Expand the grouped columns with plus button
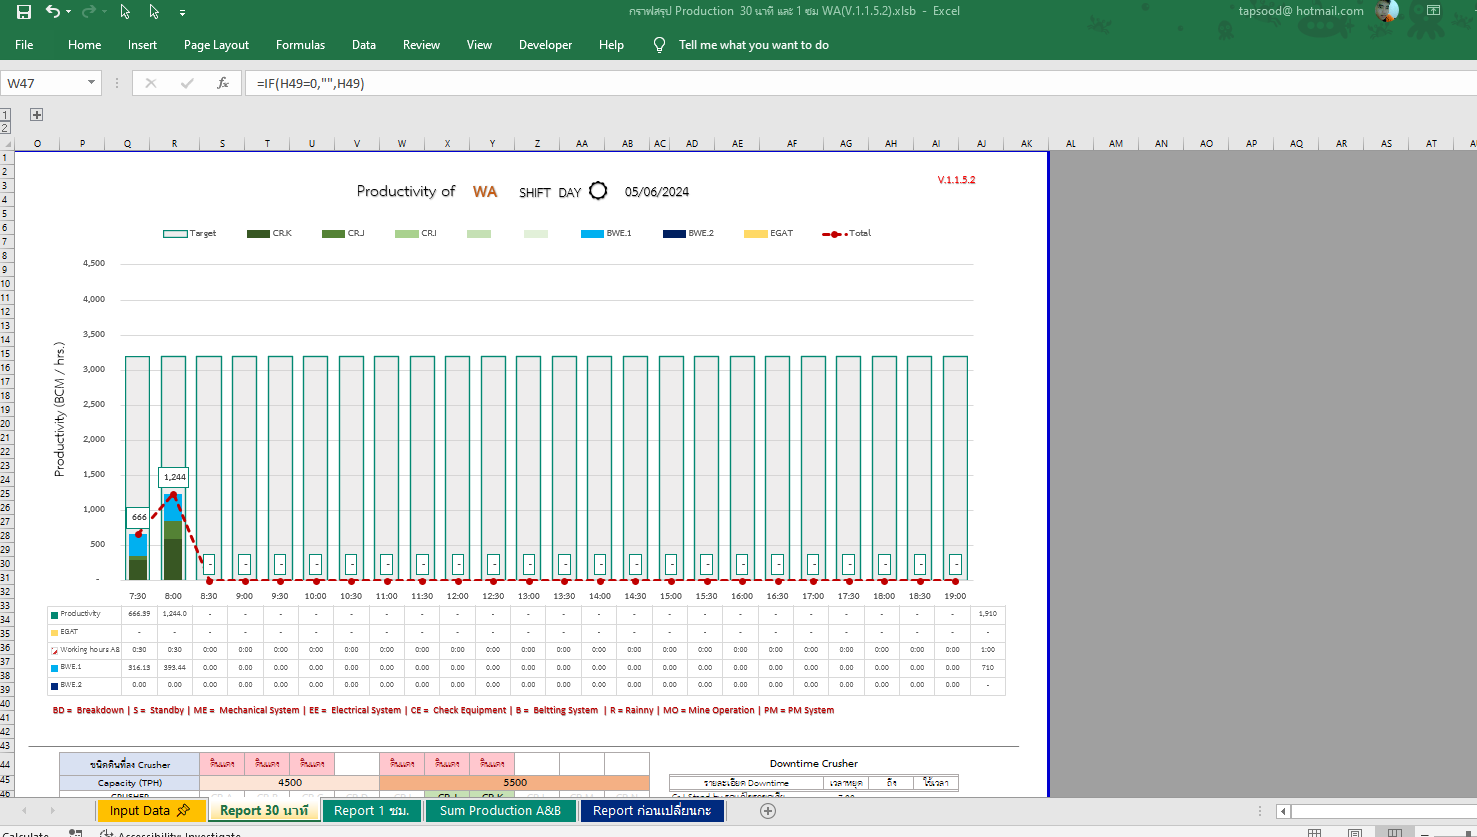 (x=36, y=115)
